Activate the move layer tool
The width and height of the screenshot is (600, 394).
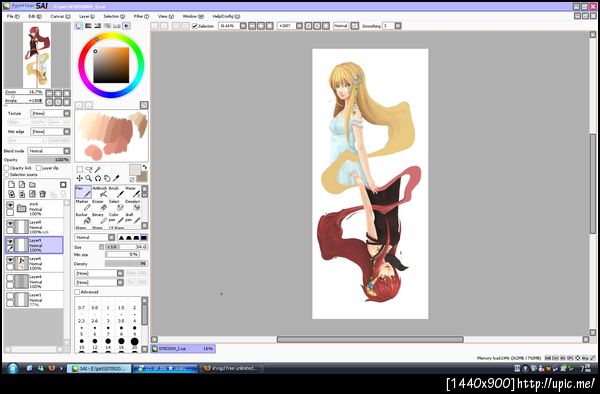coord(80,178)
